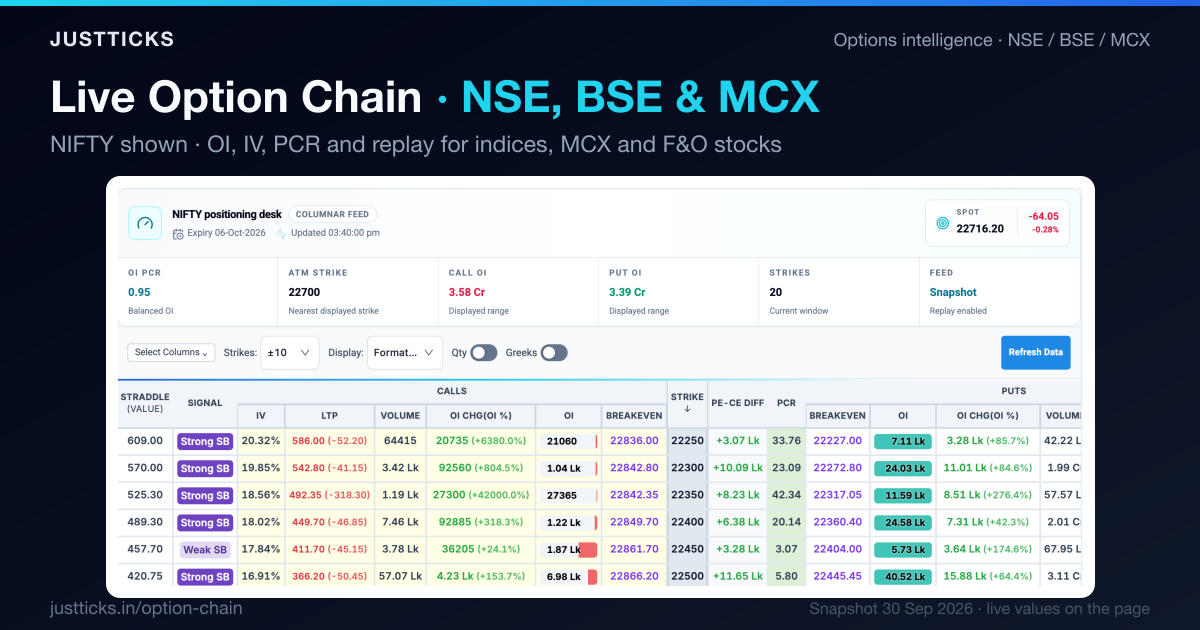Click the OI PCR value 0.95
Screen dimensions: 1200x630
(139, 293)
